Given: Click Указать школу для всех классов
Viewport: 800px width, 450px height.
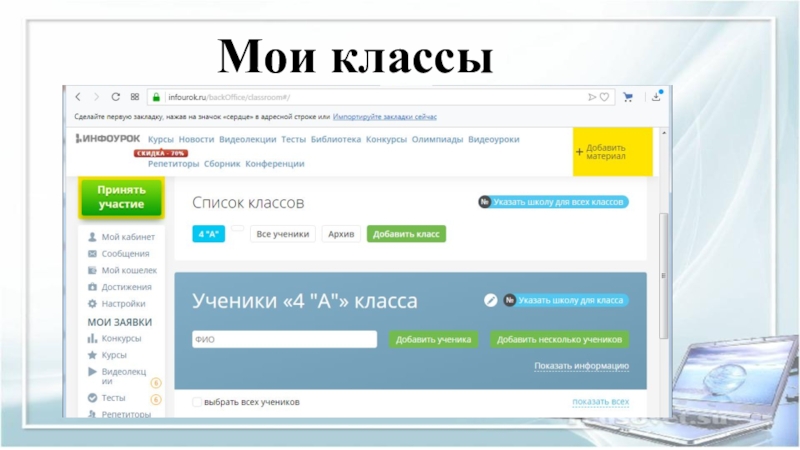Looking at the screenshot, I should [553, 202].
